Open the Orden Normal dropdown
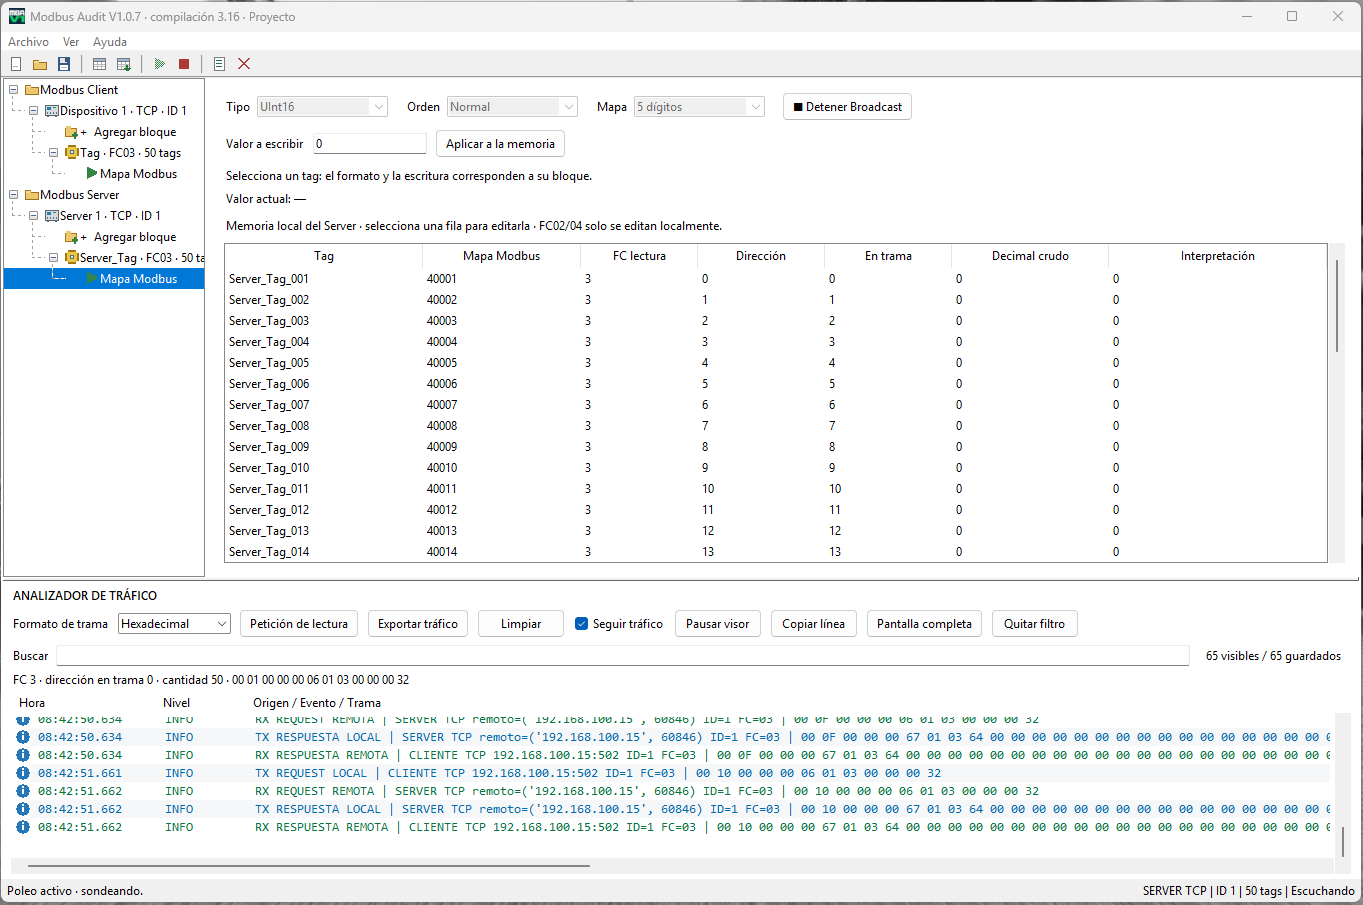Screen dimensions: 1363x905 click(512, 107)
